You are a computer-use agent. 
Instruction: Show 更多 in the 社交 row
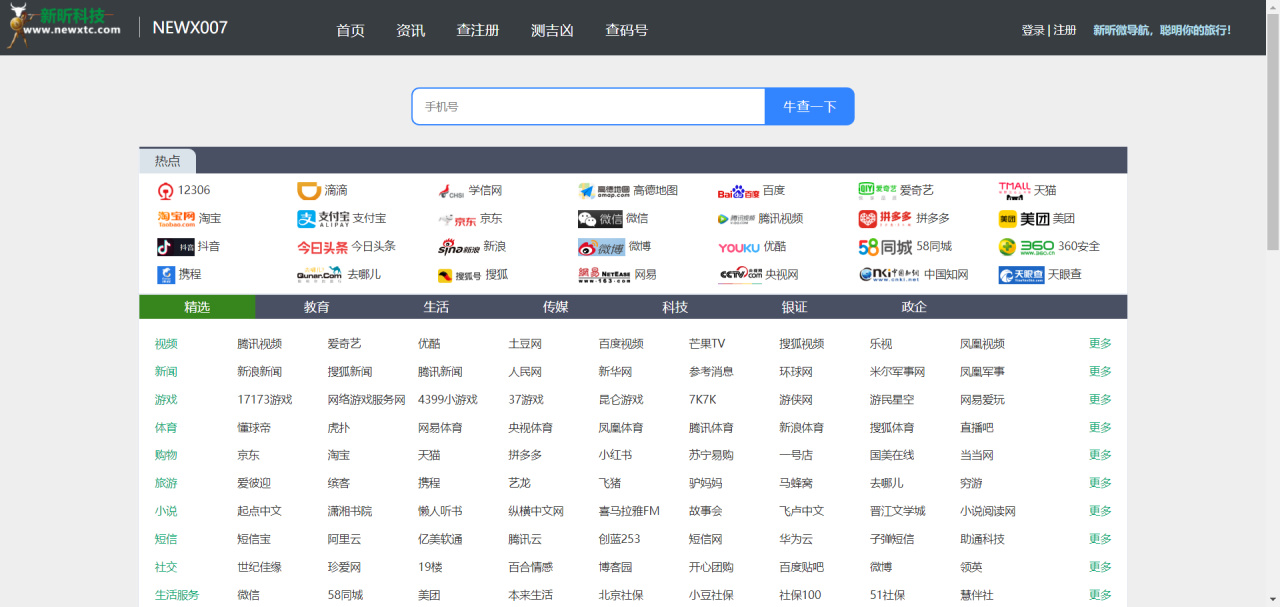pos(1100,566)
